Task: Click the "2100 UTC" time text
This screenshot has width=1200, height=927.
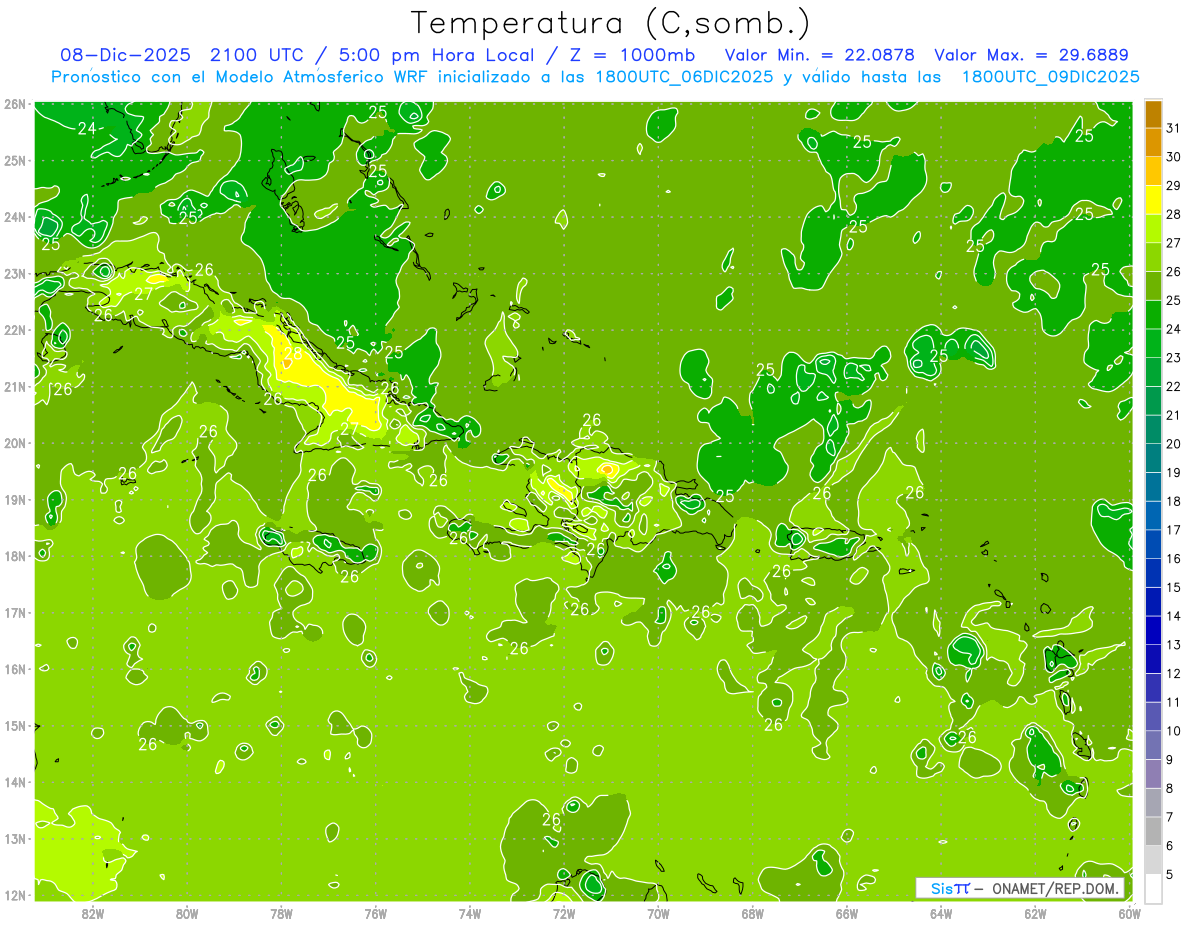Action: pos(258,54)
